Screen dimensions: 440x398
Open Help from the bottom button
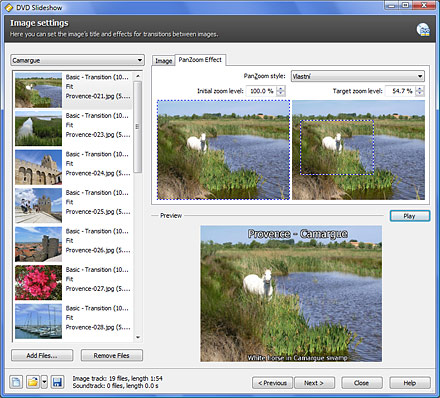(410, 383)
